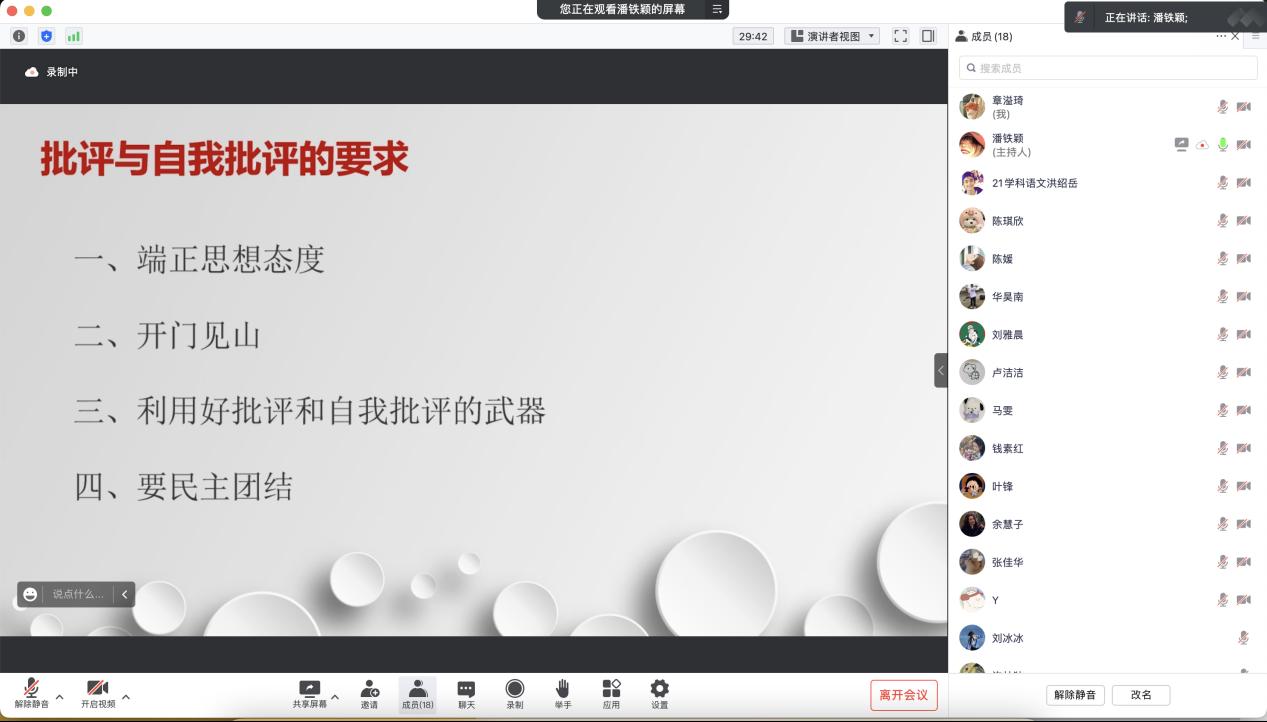Click the green network signal icon
Image resolution: width=1267 pixels, height=722 pixels.
(74, 36)
